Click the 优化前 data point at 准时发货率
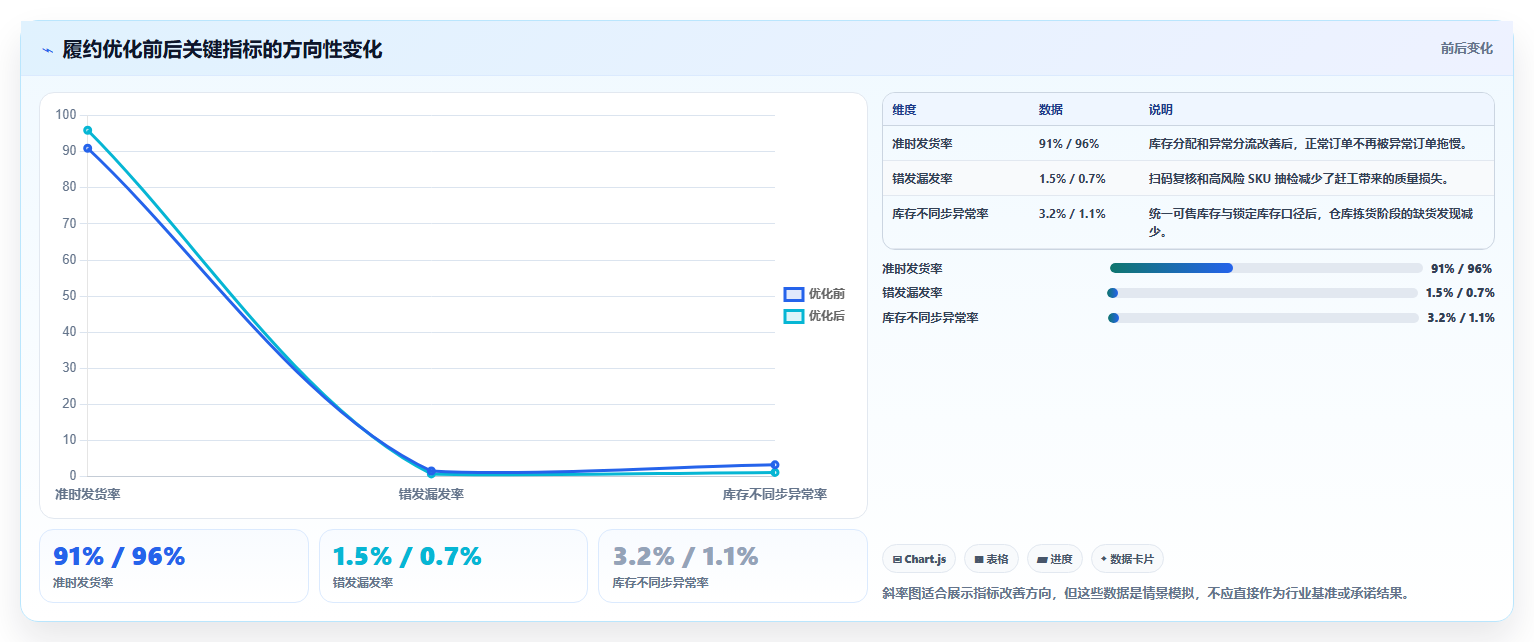Viewport: 1534px width, 642px height. pos(88,148)
